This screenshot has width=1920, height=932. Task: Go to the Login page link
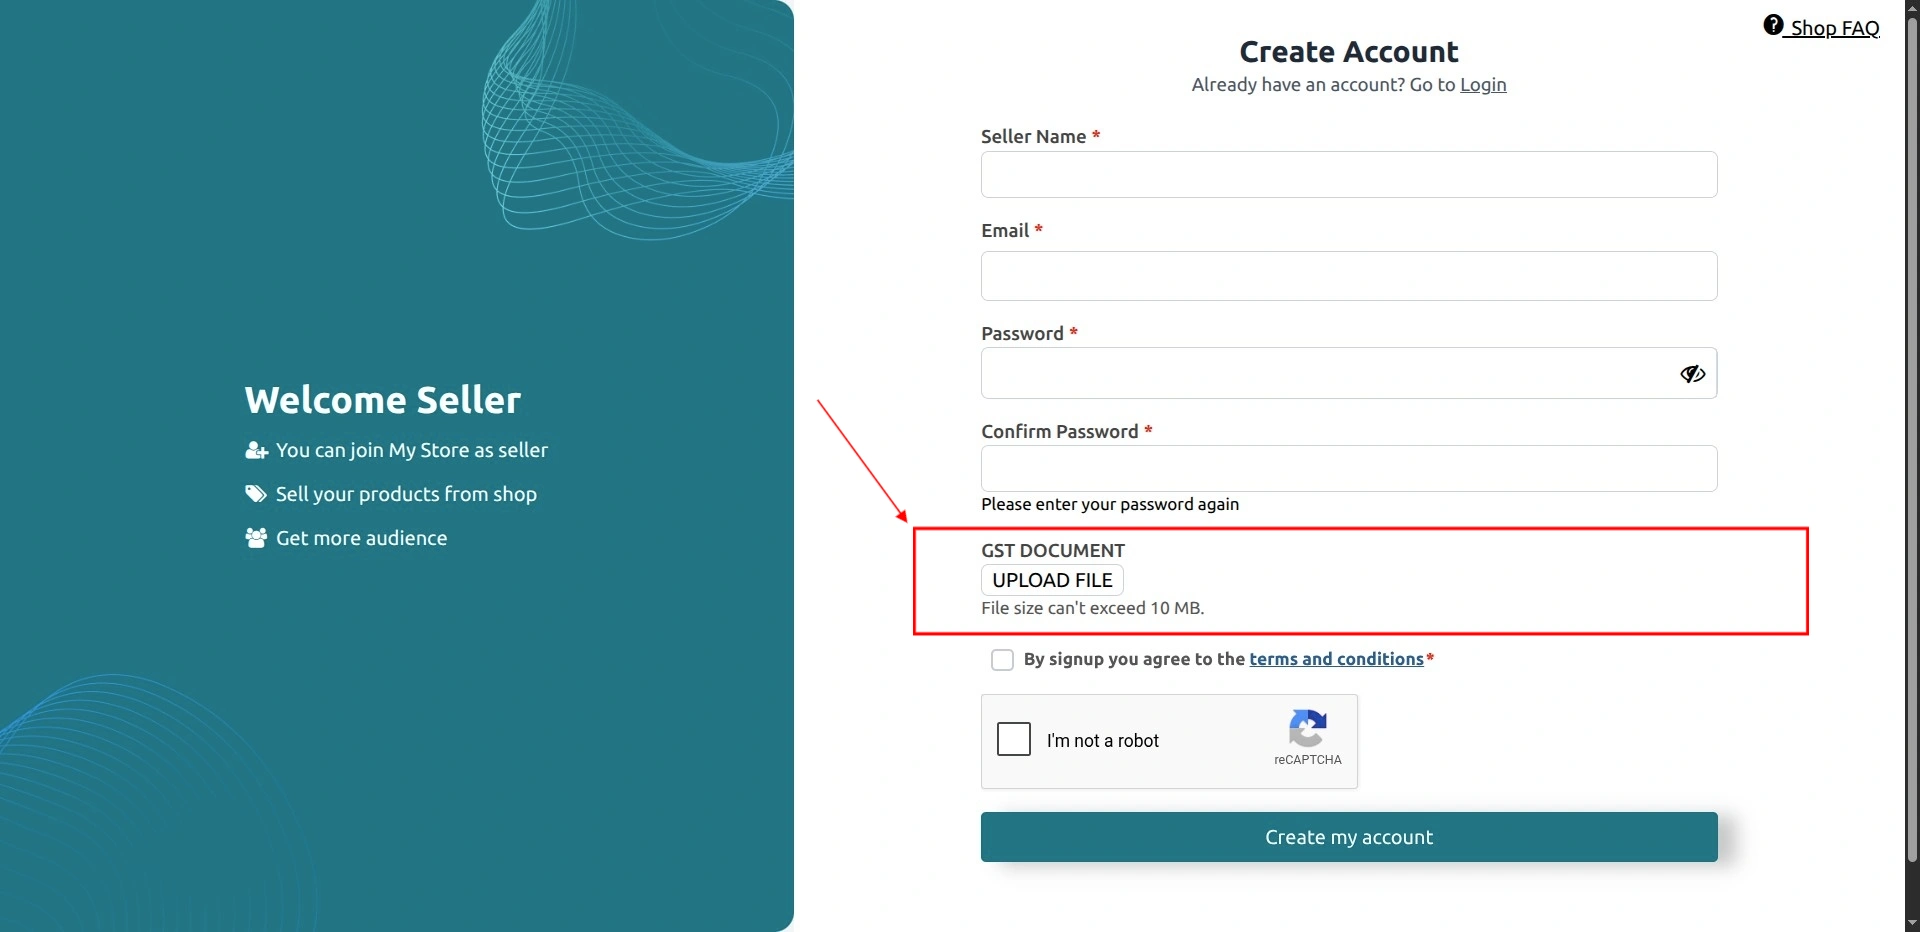pos(1483,85)
